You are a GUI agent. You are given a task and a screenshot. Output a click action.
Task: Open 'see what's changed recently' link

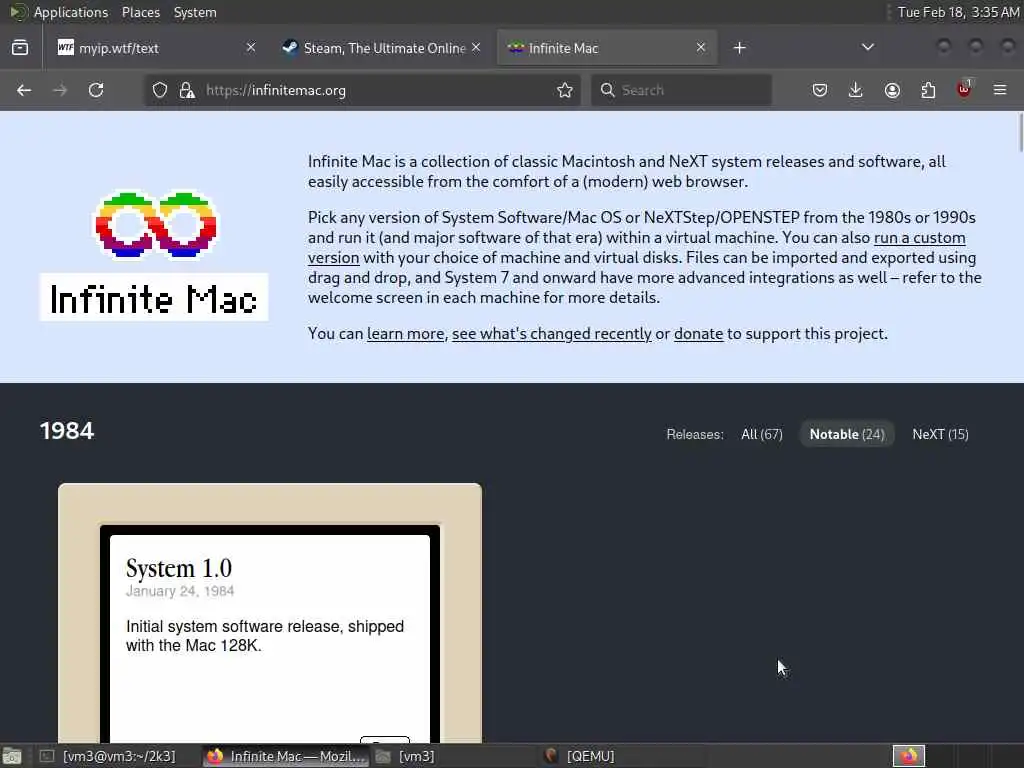pyautogui.click(x=552, y=334)
